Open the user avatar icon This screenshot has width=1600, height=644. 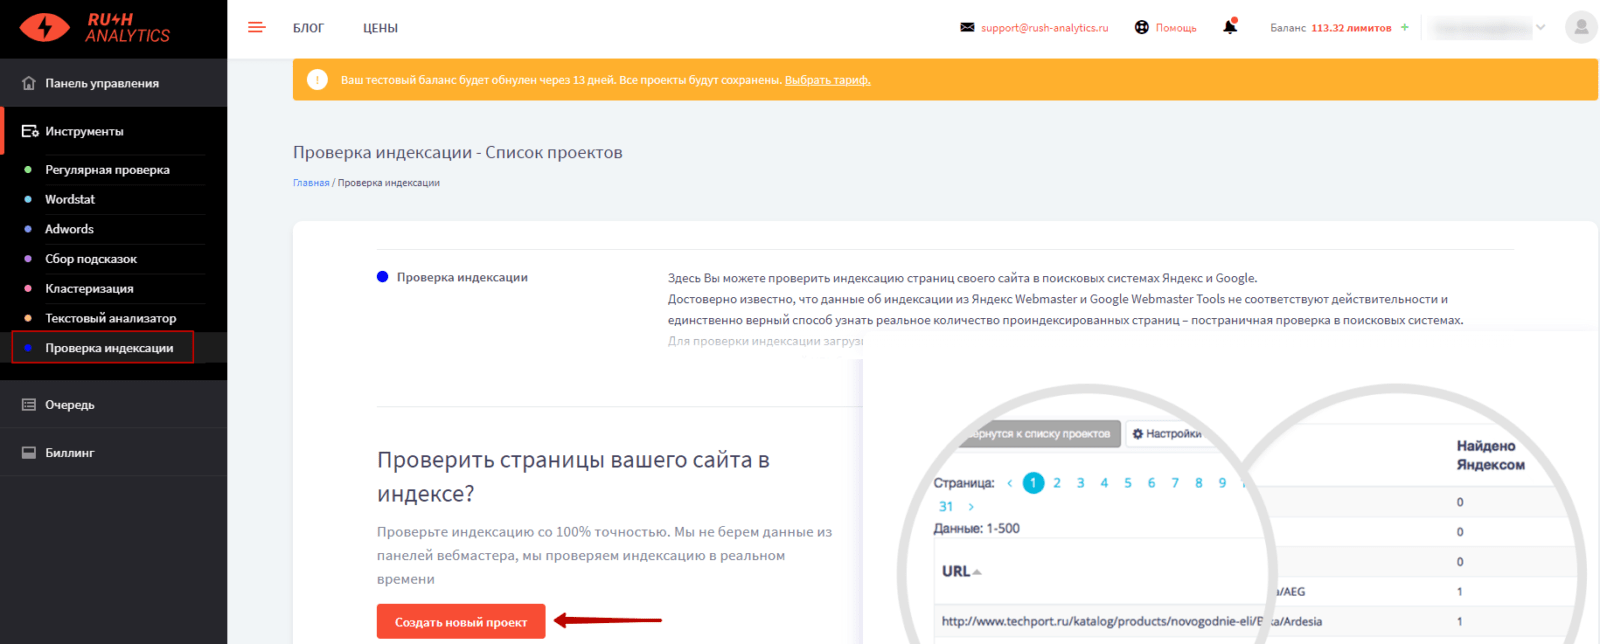click(1581, 27)
